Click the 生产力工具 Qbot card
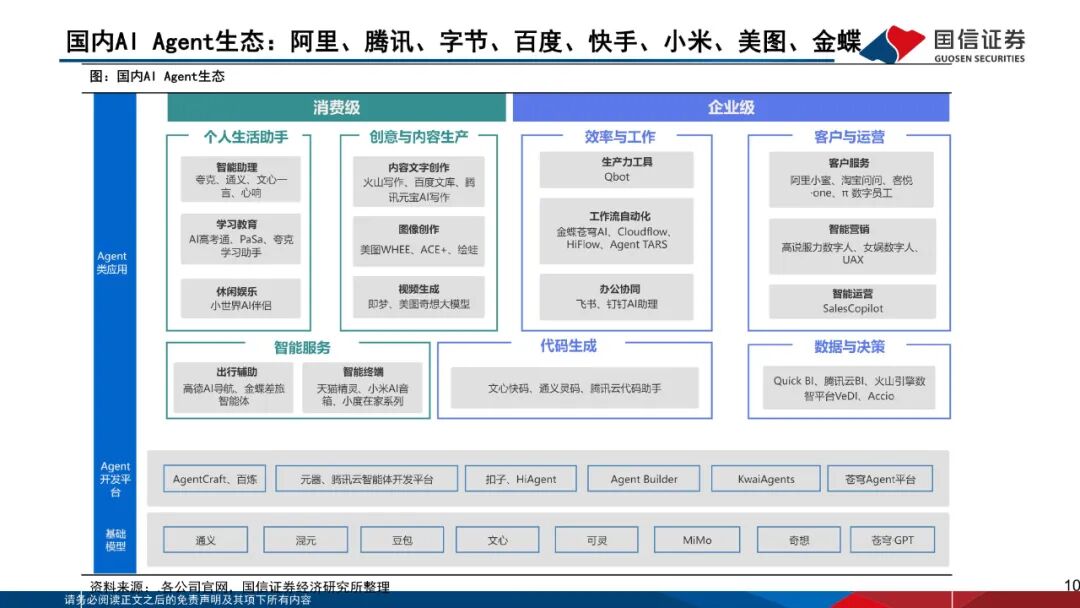 pyautogui.click(x=617, y=170)
